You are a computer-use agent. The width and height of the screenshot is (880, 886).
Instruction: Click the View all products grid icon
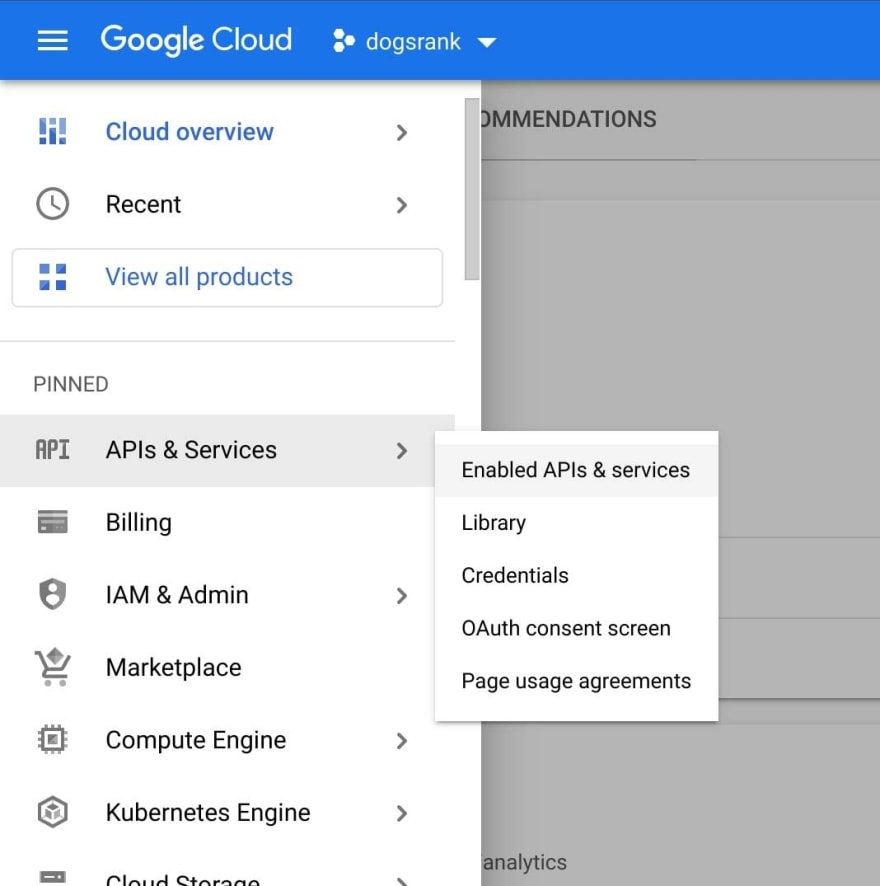pos(53,277)
